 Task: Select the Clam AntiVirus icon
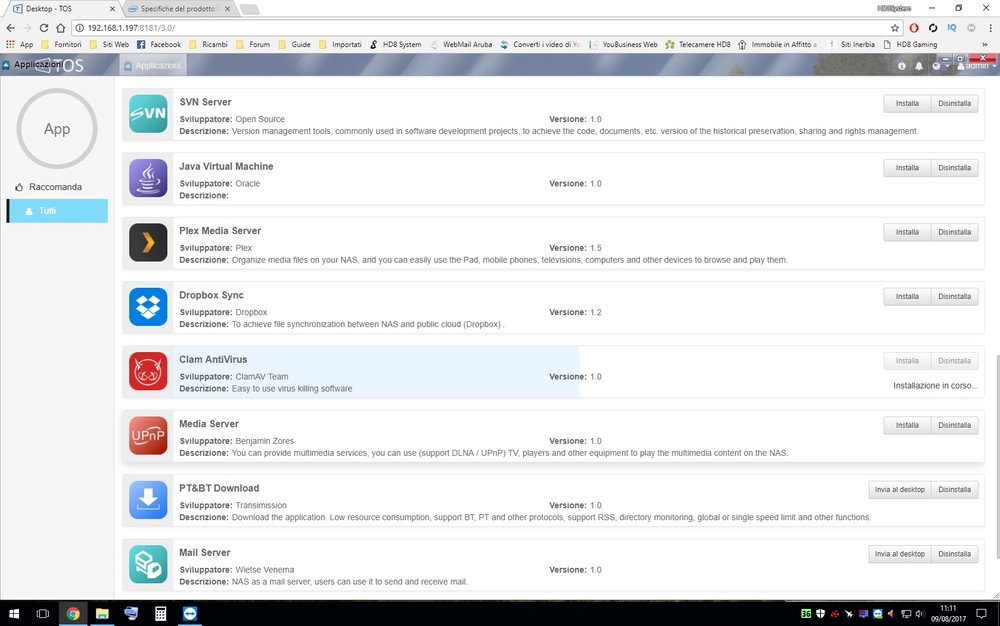[x=148, y=371]
